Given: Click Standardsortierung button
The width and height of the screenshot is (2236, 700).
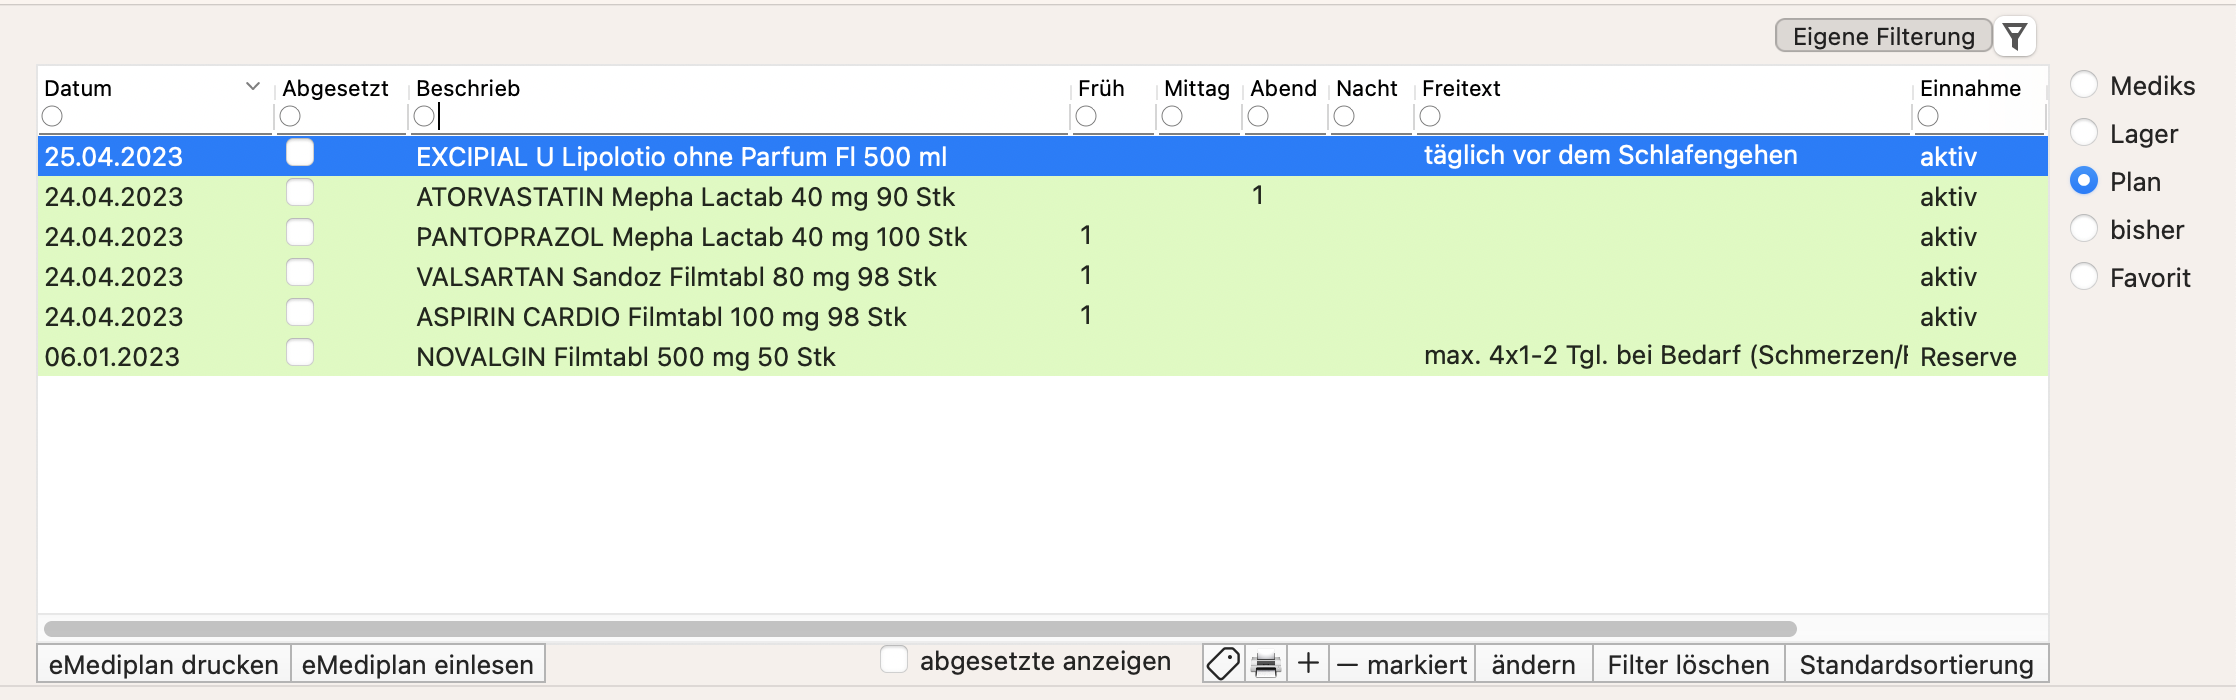Looking at the screenshot, I should tap(1916, 664).
